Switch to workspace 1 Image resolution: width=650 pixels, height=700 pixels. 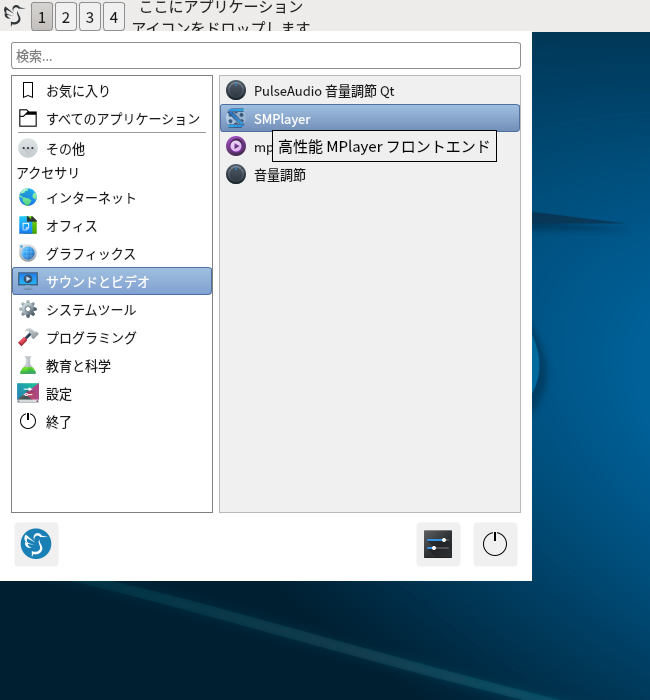[x=42, y=17]
